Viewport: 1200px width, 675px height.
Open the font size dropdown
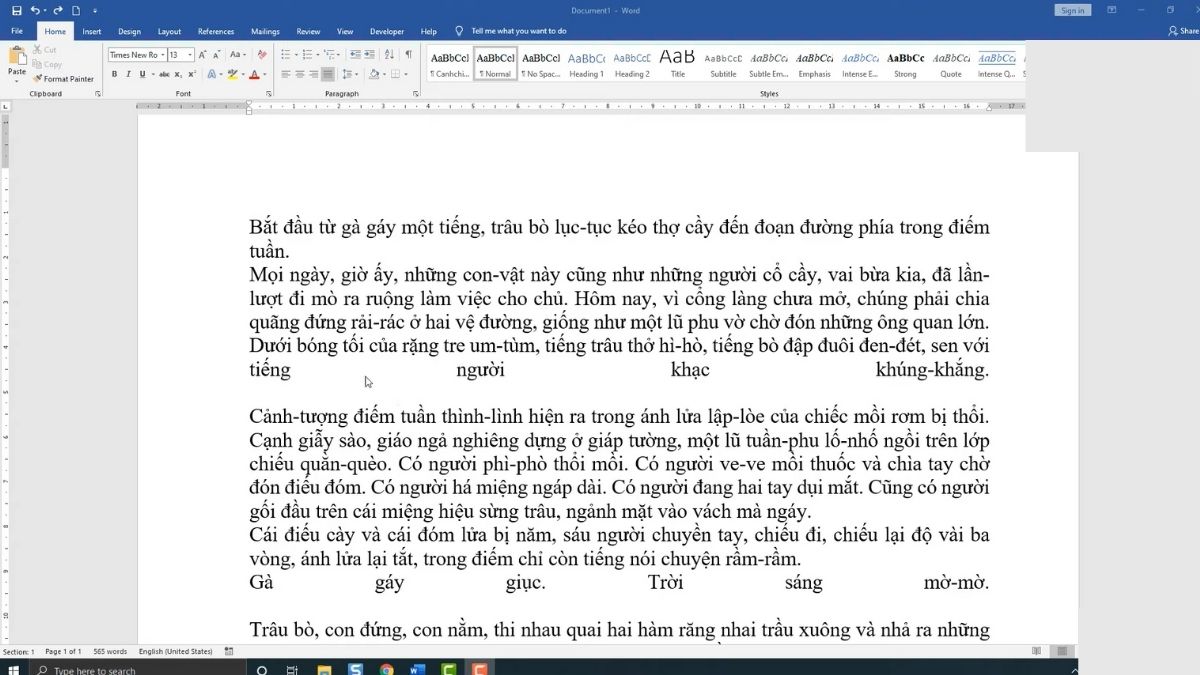(x=190, y=55)
